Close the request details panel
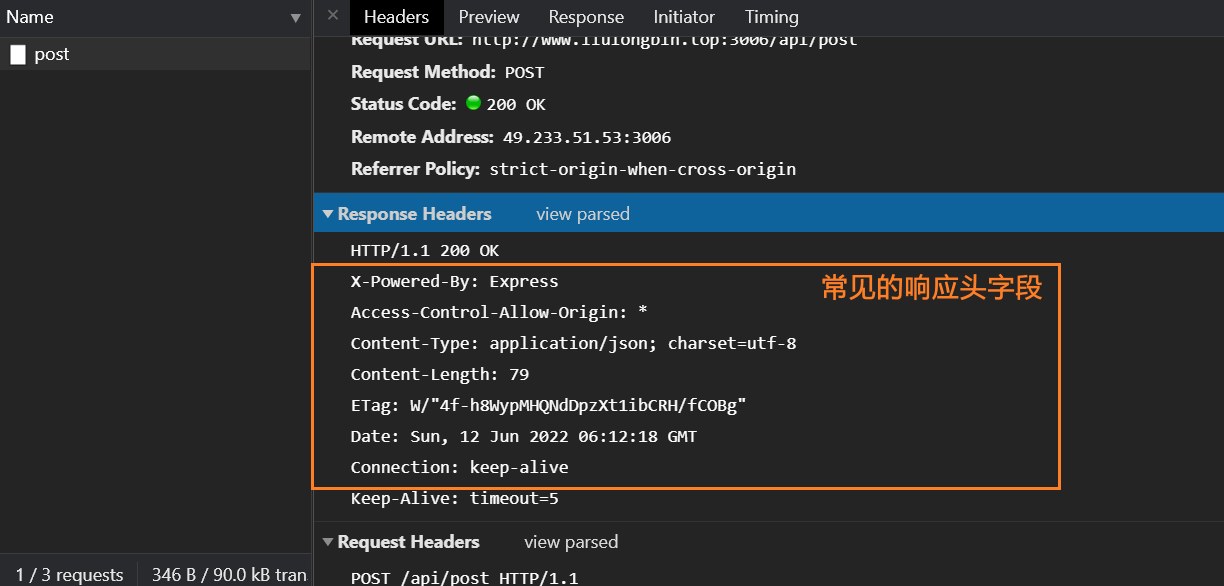The width and height of the screenshot is (1224, 586). (333, 15)
